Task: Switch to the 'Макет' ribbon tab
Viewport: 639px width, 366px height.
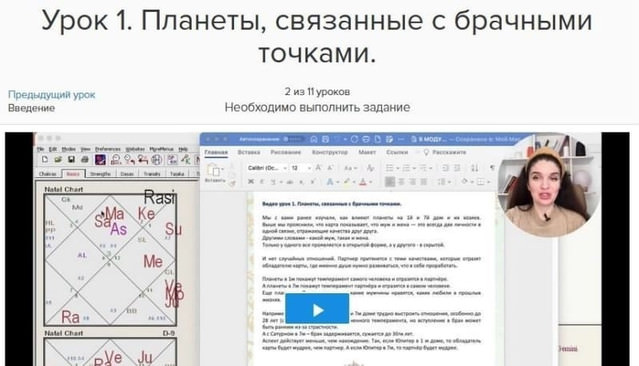Action: point(367,152)
